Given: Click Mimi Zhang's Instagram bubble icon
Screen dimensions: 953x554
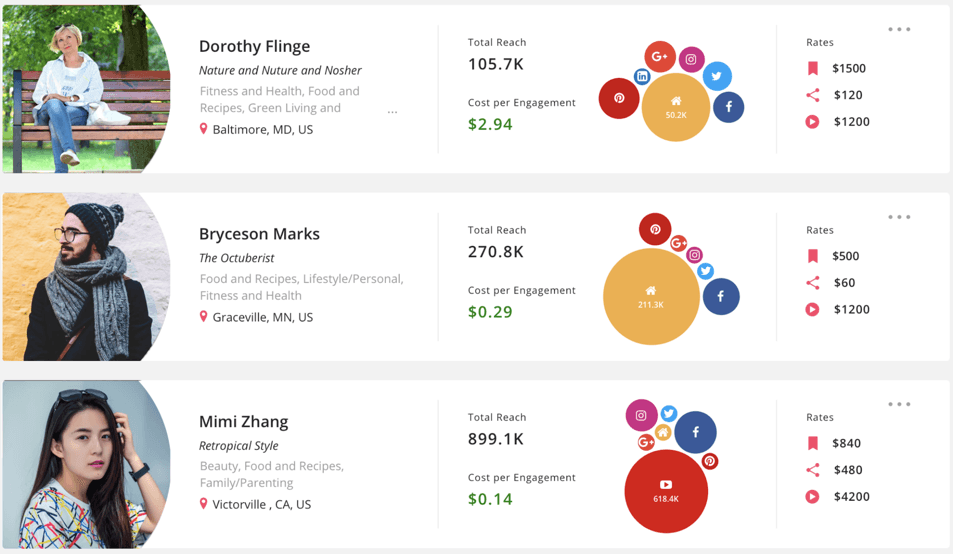Looking at the screenshot, I should [641, 415].
